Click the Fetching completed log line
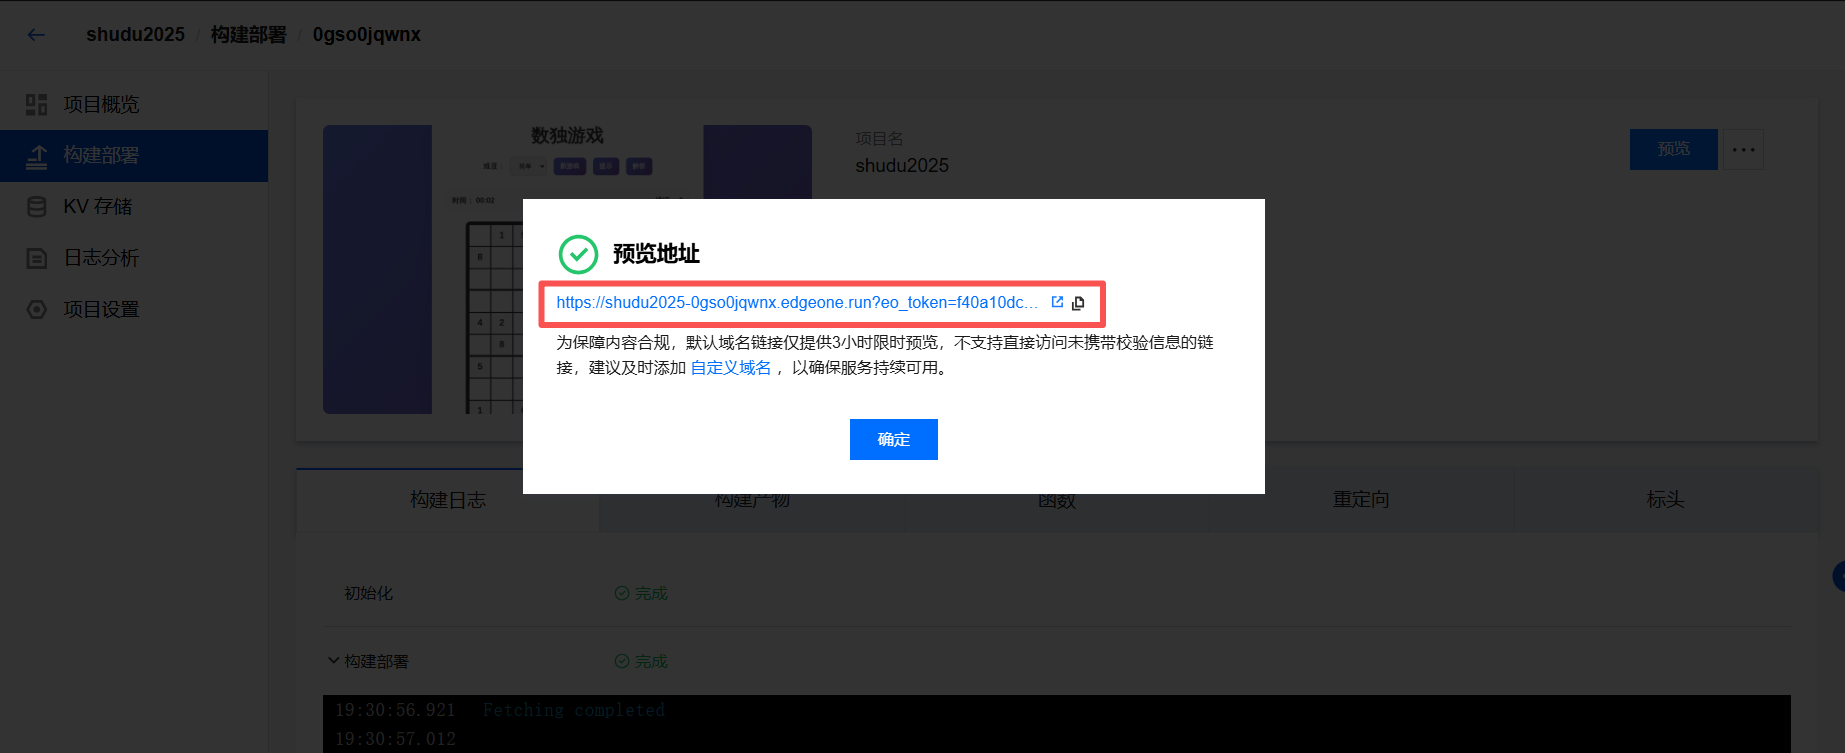The image size is (1845, 753). (x=574, y=710)
